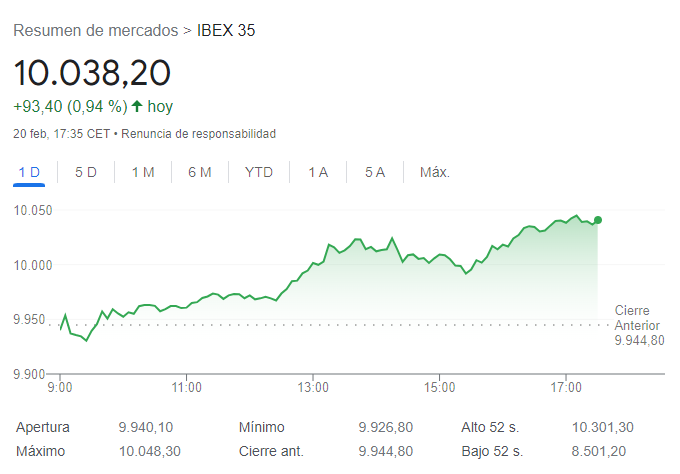Open the 5 A chart range
680x474 pixels.
[x=375, y=173]
